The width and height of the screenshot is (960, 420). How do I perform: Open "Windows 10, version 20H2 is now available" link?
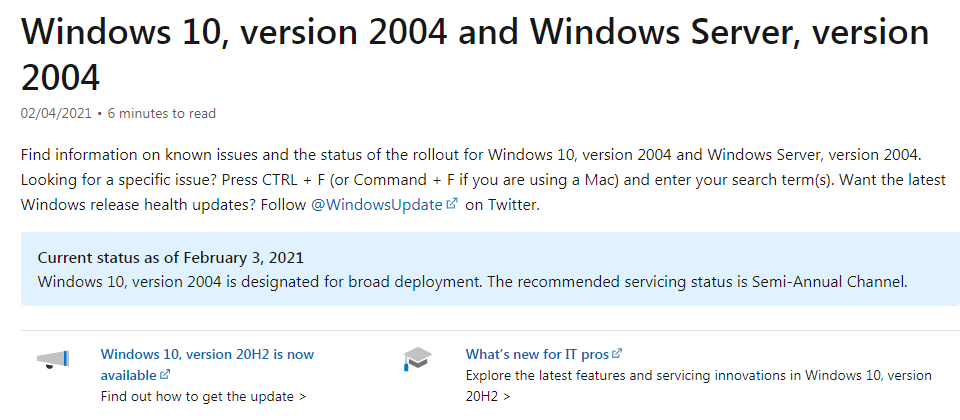[x=207, y=364]
